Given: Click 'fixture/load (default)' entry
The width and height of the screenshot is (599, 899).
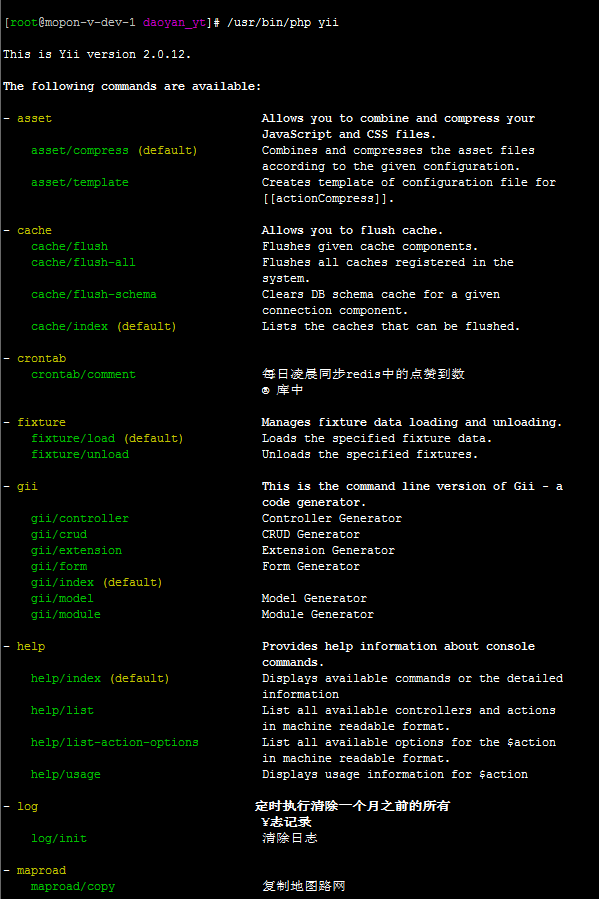Looking at the screenshot, I should click(x=107, y=439).
